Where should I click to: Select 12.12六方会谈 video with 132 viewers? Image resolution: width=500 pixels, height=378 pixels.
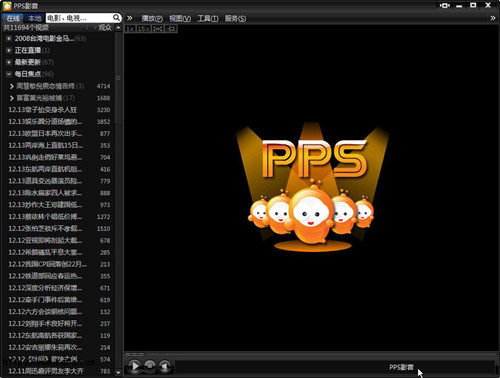coord(59,312)
